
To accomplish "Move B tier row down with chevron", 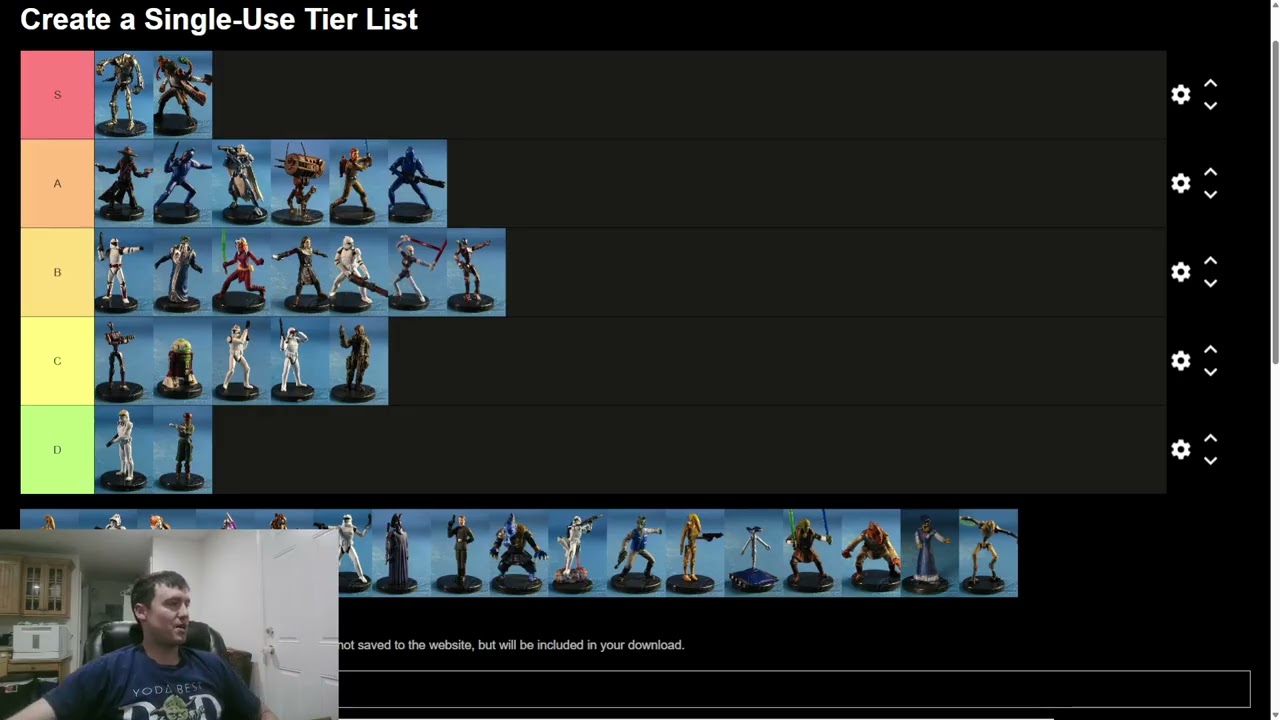I will (x=1210, y=283).
